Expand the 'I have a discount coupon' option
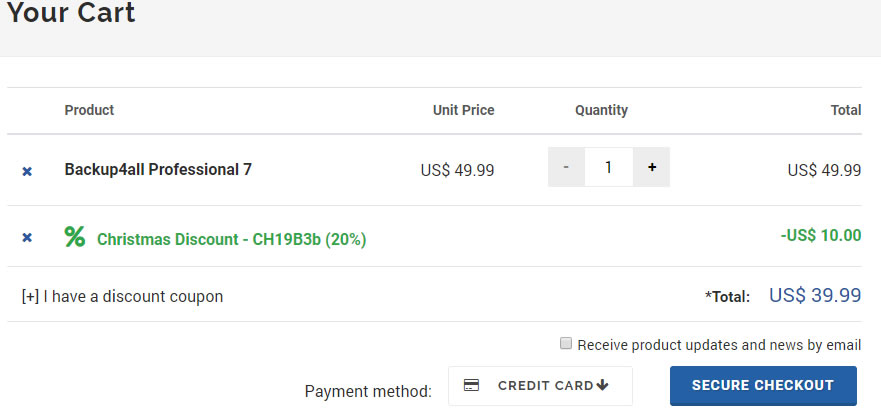 click(x=122, y=296)
